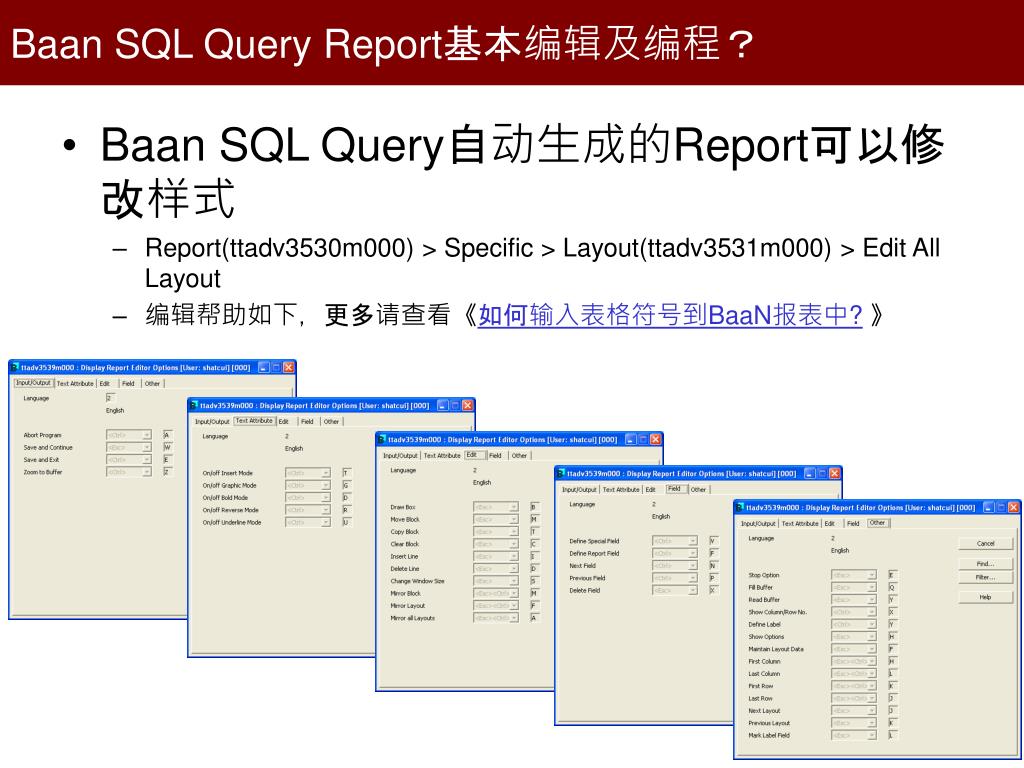This screenshot has height=768, width=1024.
Task: Select Other tab in the rightmost window
Action: coord(878,522)
